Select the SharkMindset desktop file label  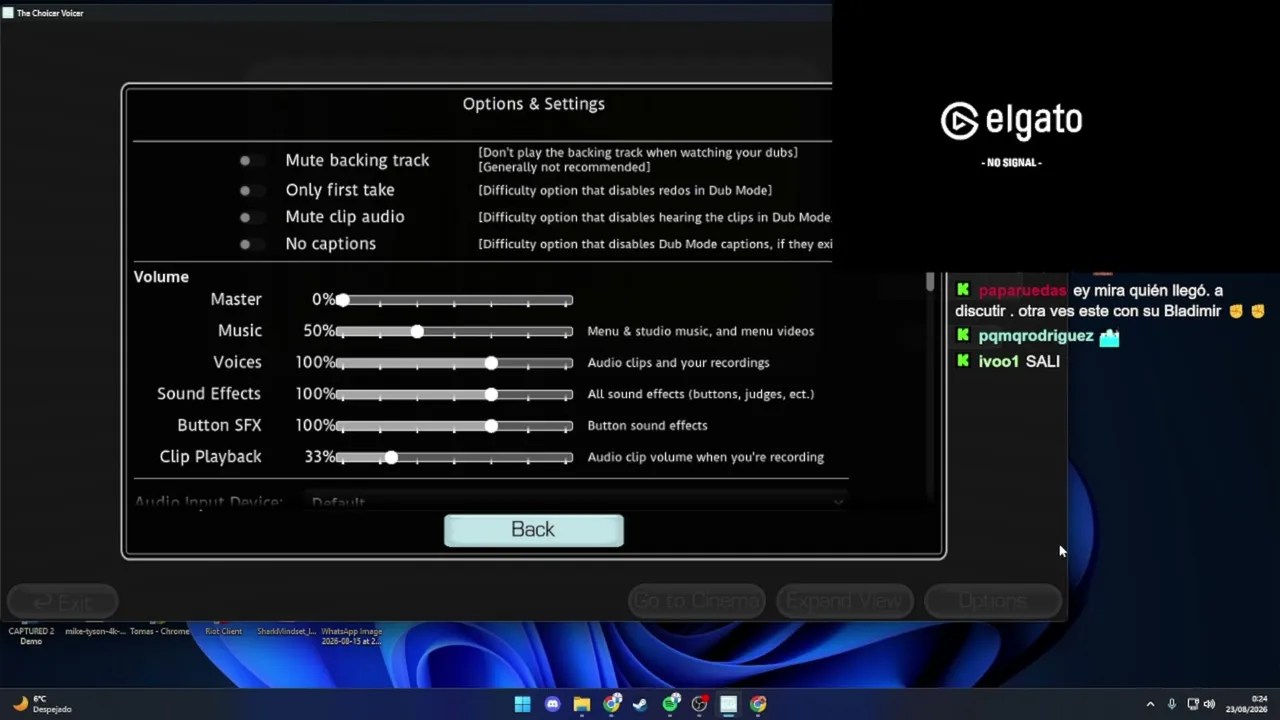tap(287, 632)
